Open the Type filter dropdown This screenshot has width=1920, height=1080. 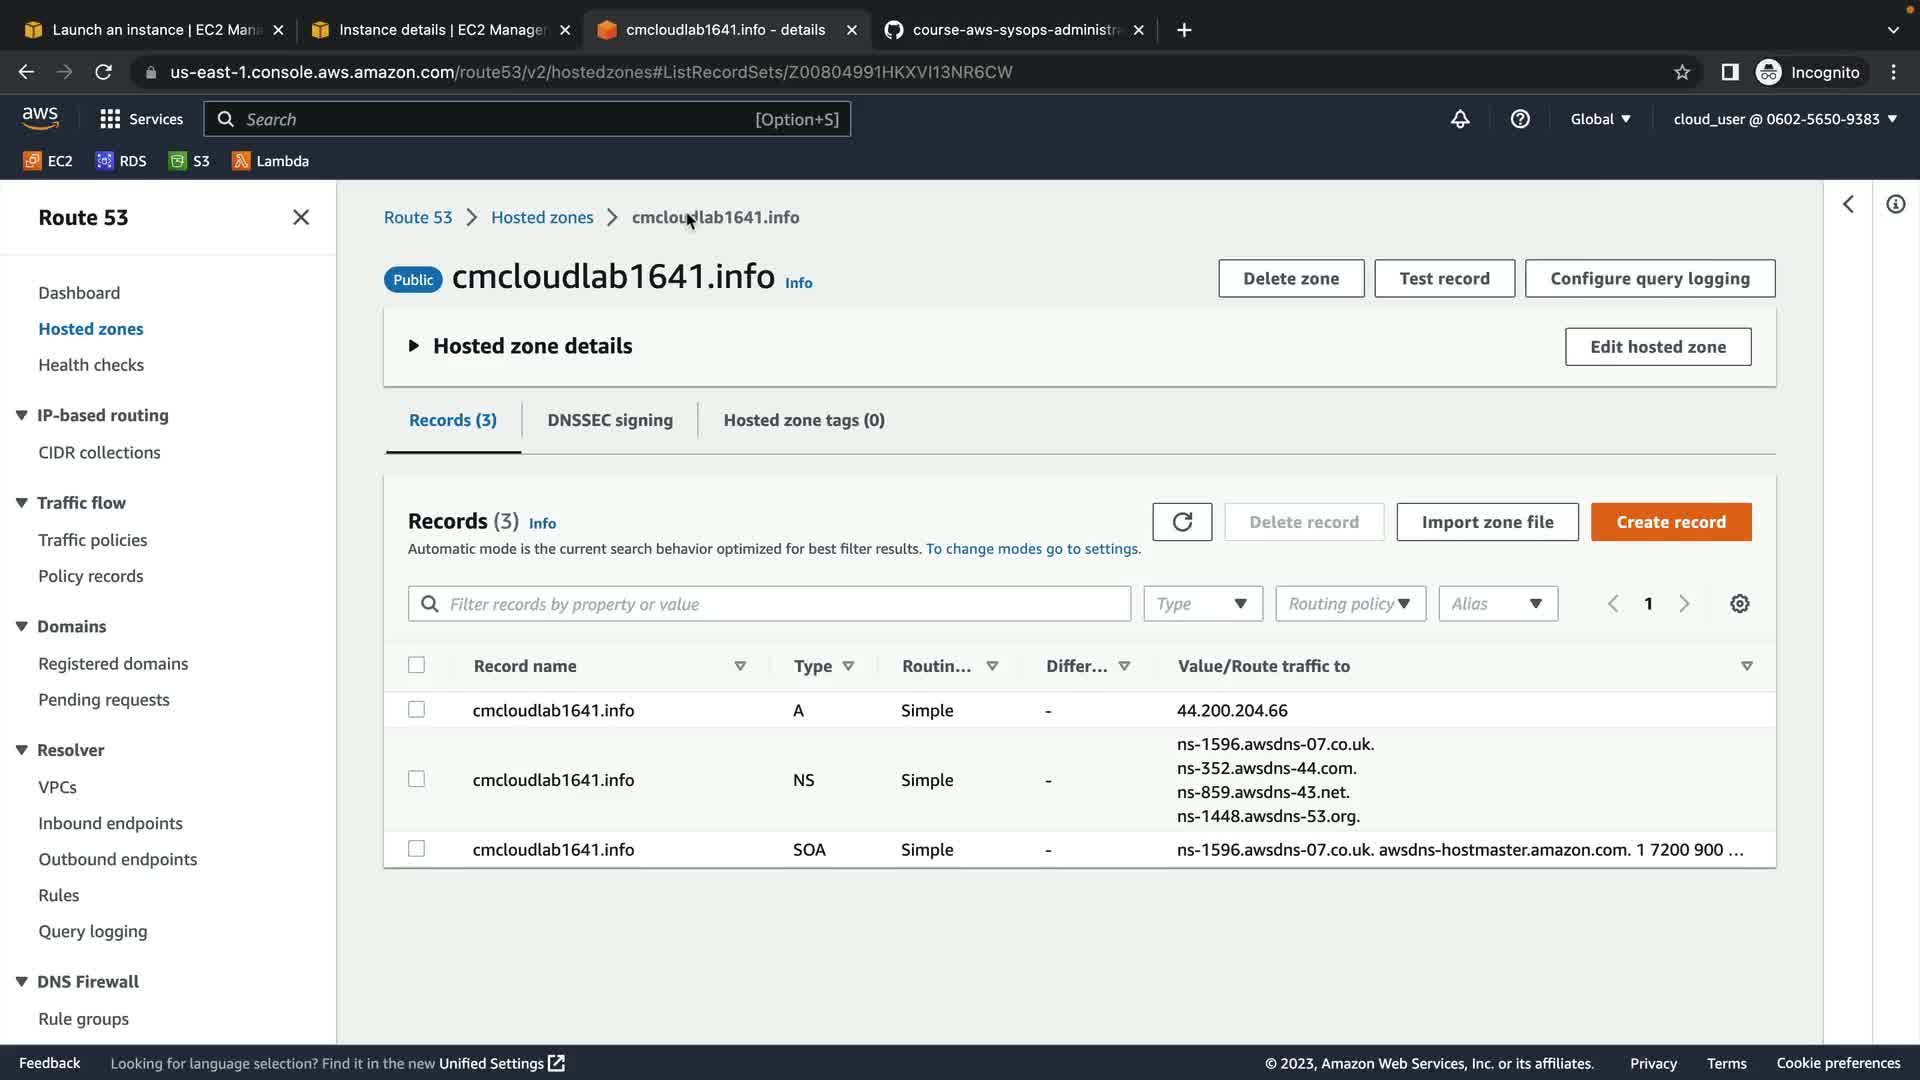1203,604
